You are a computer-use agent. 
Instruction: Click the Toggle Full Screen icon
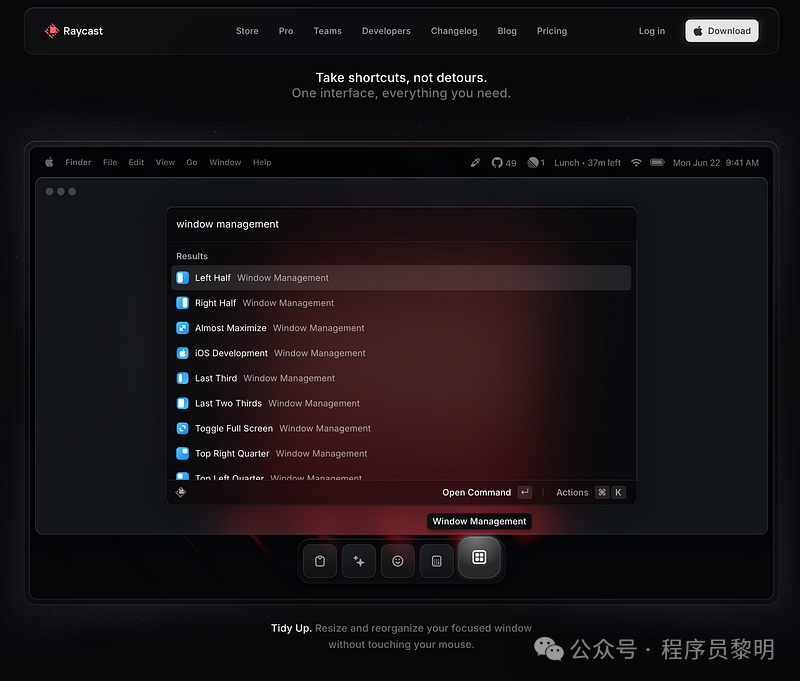coord(183,428)
